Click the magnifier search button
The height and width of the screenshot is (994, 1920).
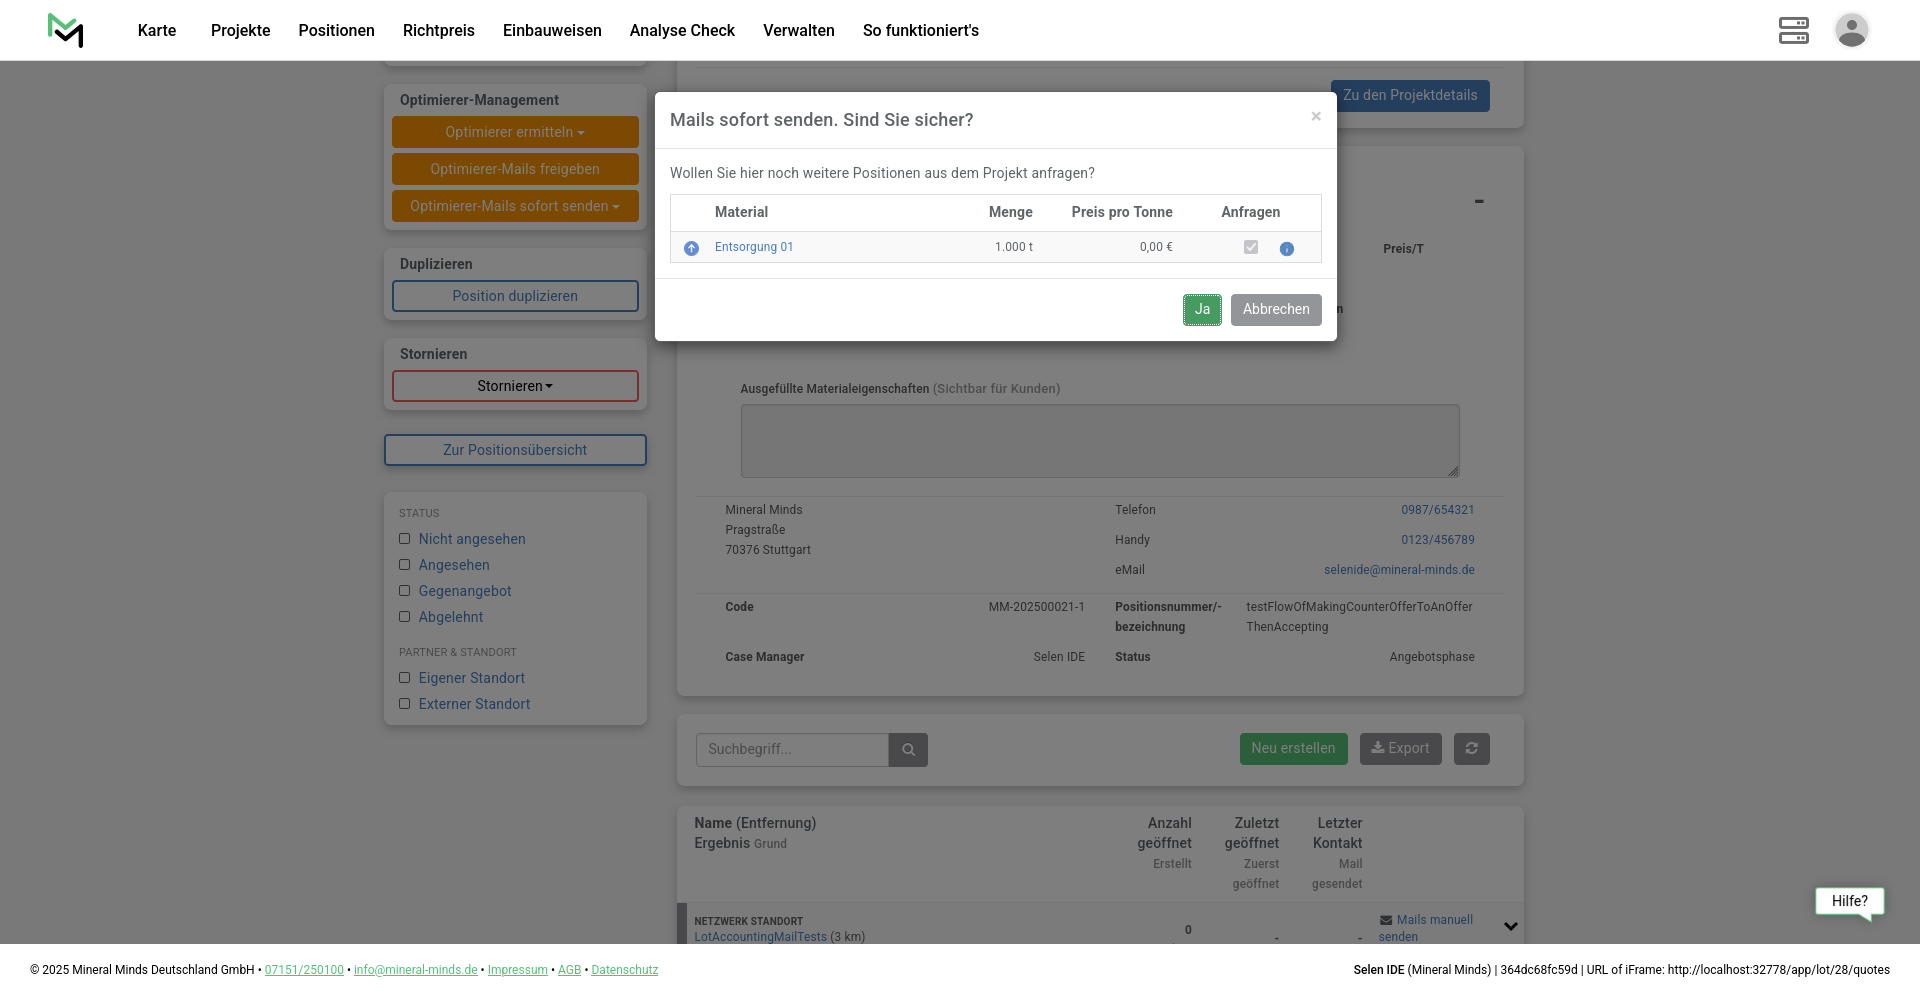[908, 750]
